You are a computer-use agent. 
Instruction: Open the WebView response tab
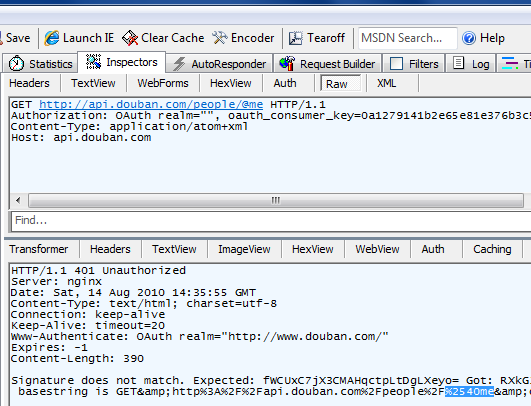tap(377, 249)
